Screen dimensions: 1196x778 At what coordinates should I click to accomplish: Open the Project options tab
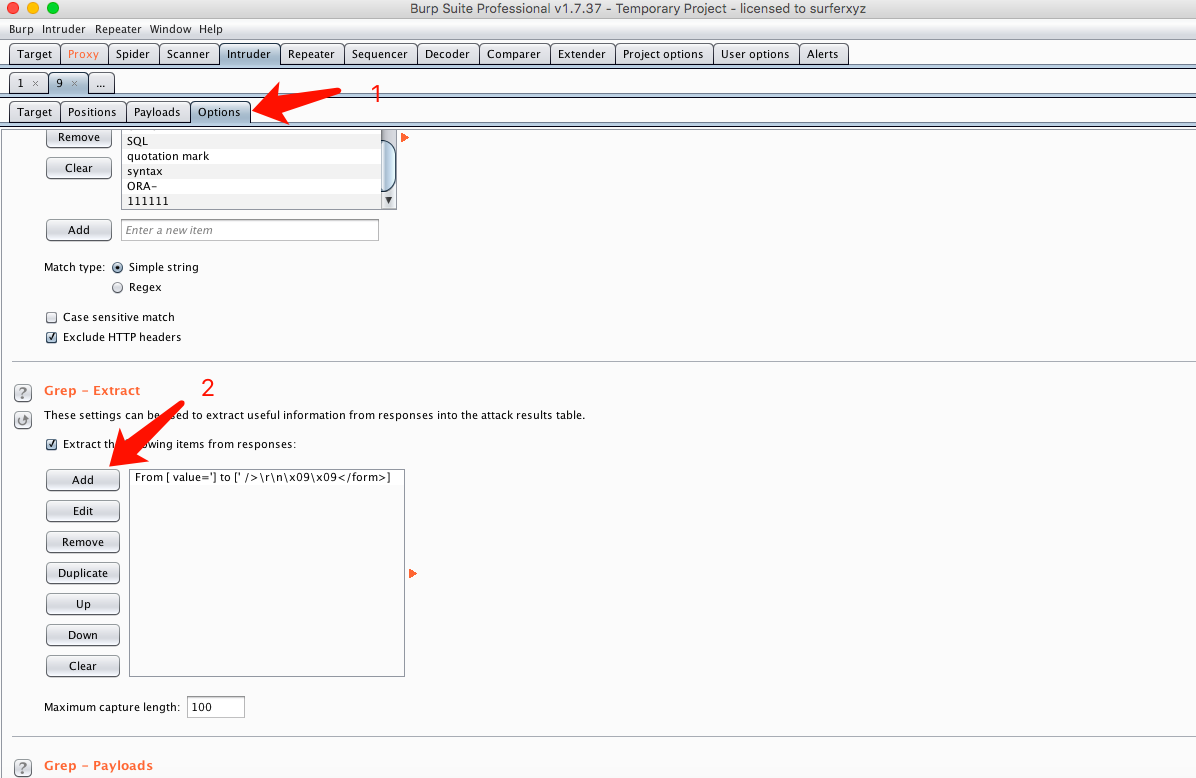tap(663, 54)
